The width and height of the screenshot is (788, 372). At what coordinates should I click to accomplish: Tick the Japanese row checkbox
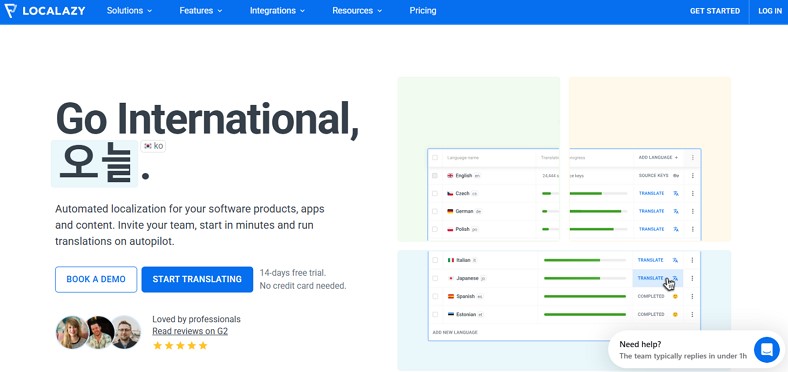pyautogui.click(x=435, y=278)
